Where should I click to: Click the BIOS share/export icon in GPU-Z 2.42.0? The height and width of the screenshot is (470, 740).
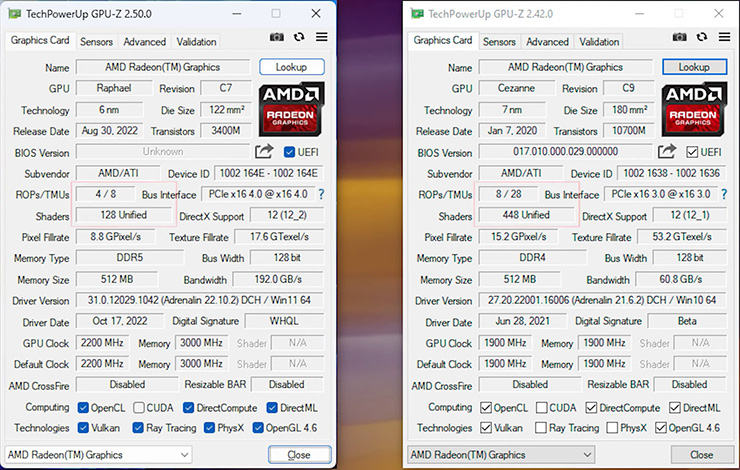pyautogui.click(x=667, y=151)
